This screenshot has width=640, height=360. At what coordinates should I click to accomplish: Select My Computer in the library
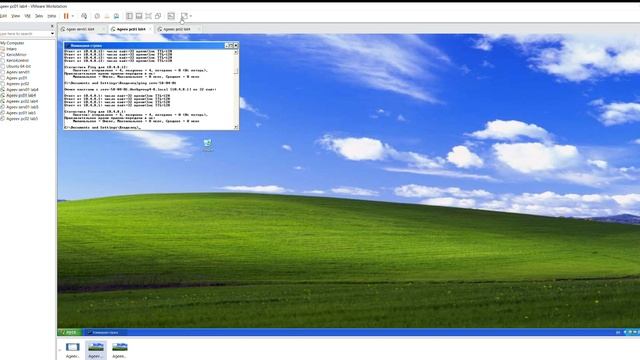tap(12, 43)
